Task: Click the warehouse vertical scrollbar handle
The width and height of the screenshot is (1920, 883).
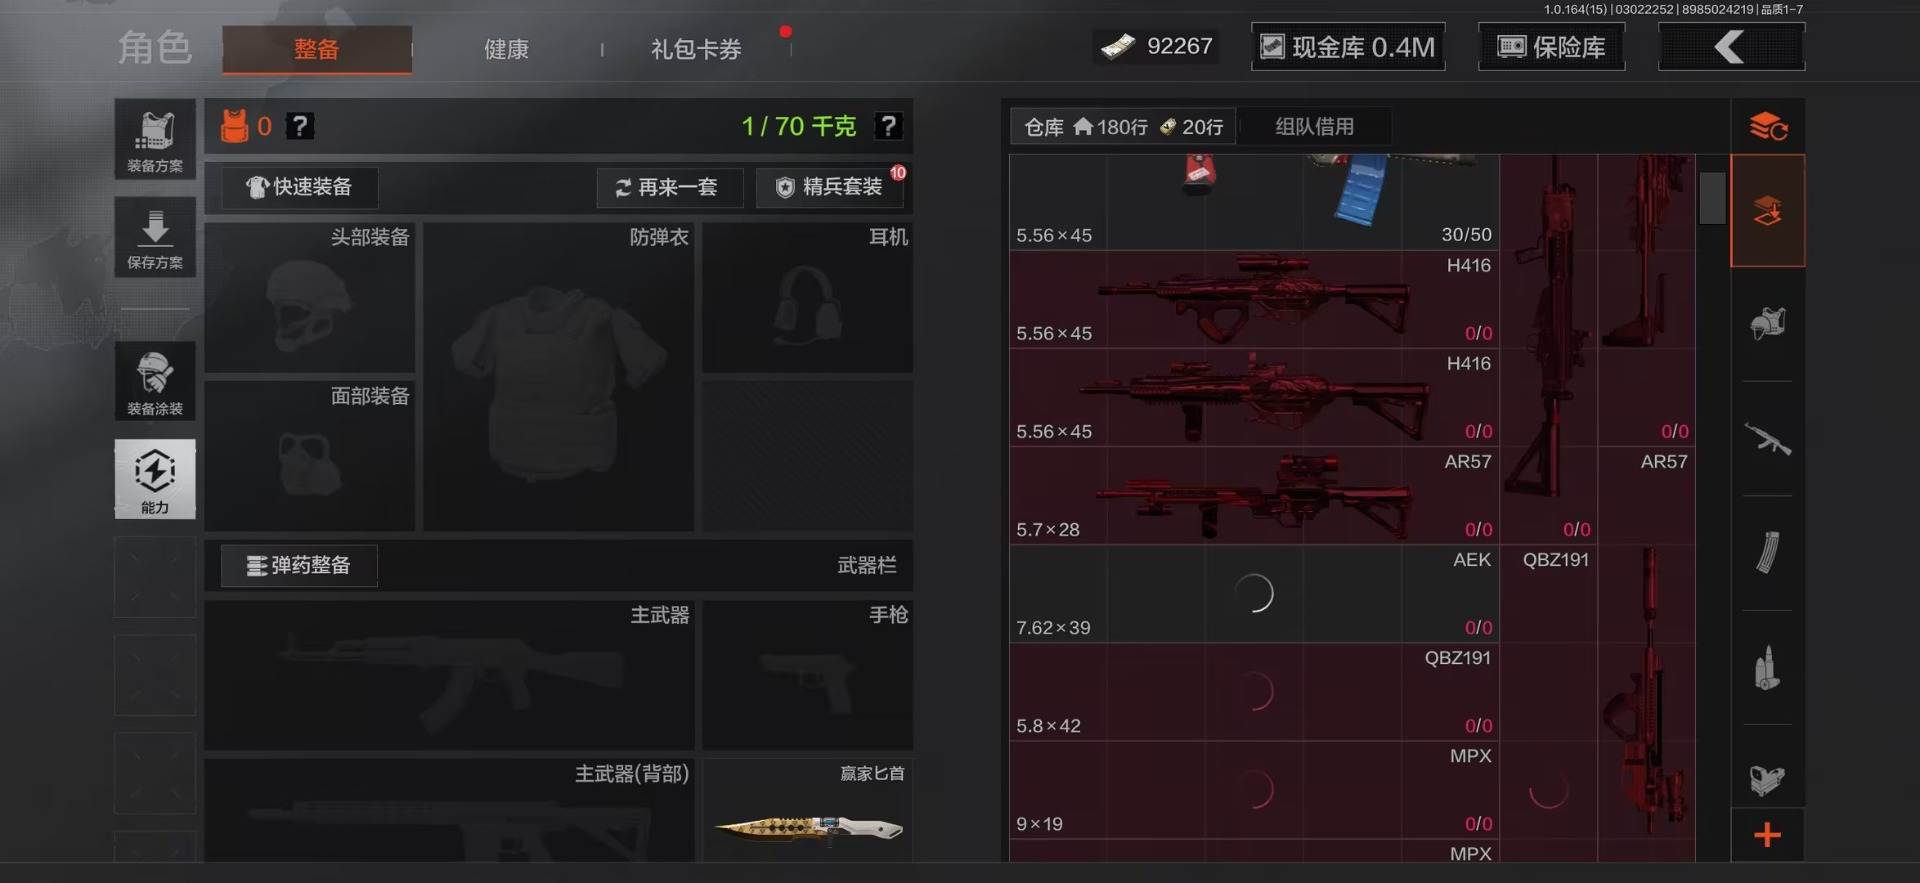Action: [1712, 198]
